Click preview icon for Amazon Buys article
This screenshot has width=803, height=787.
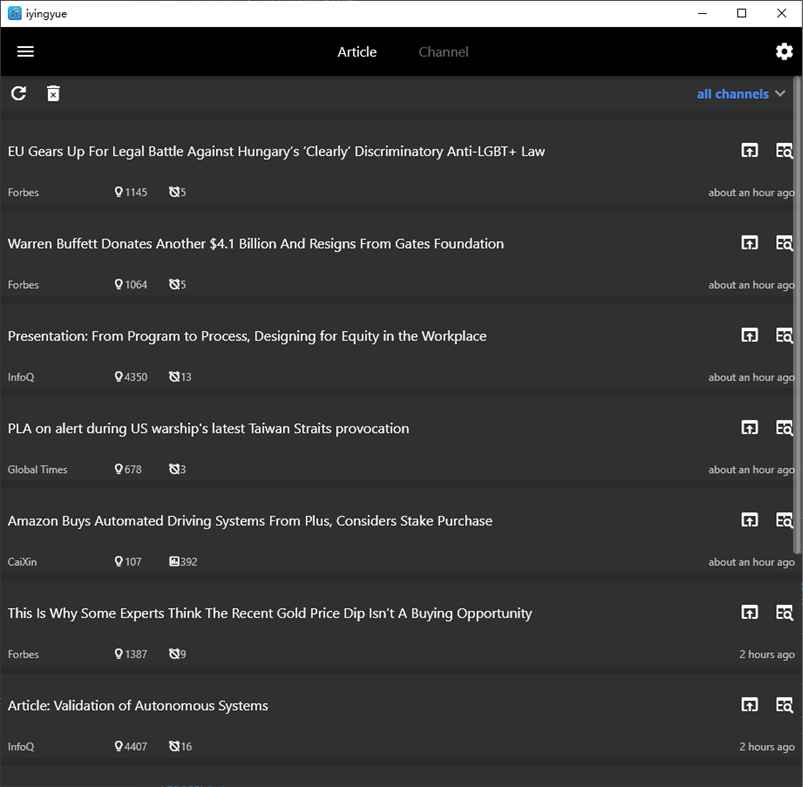click(x=784, y=520)
